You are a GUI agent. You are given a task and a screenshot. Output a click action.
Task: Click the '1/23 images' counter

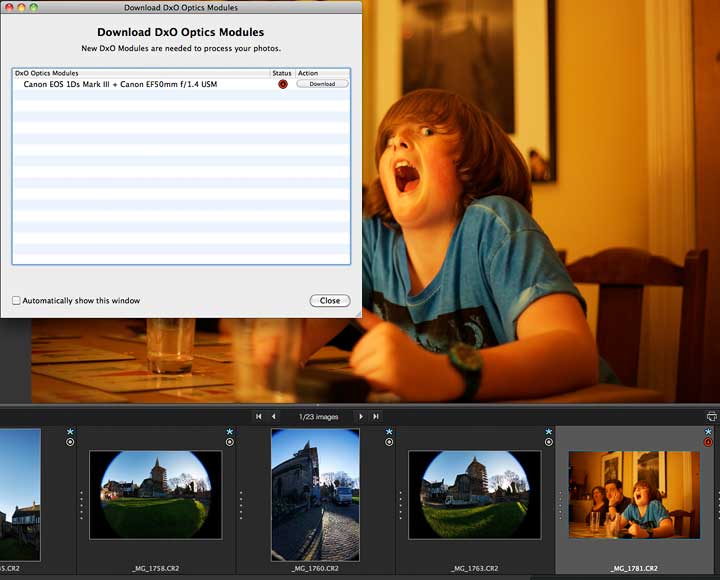point(318,417)
